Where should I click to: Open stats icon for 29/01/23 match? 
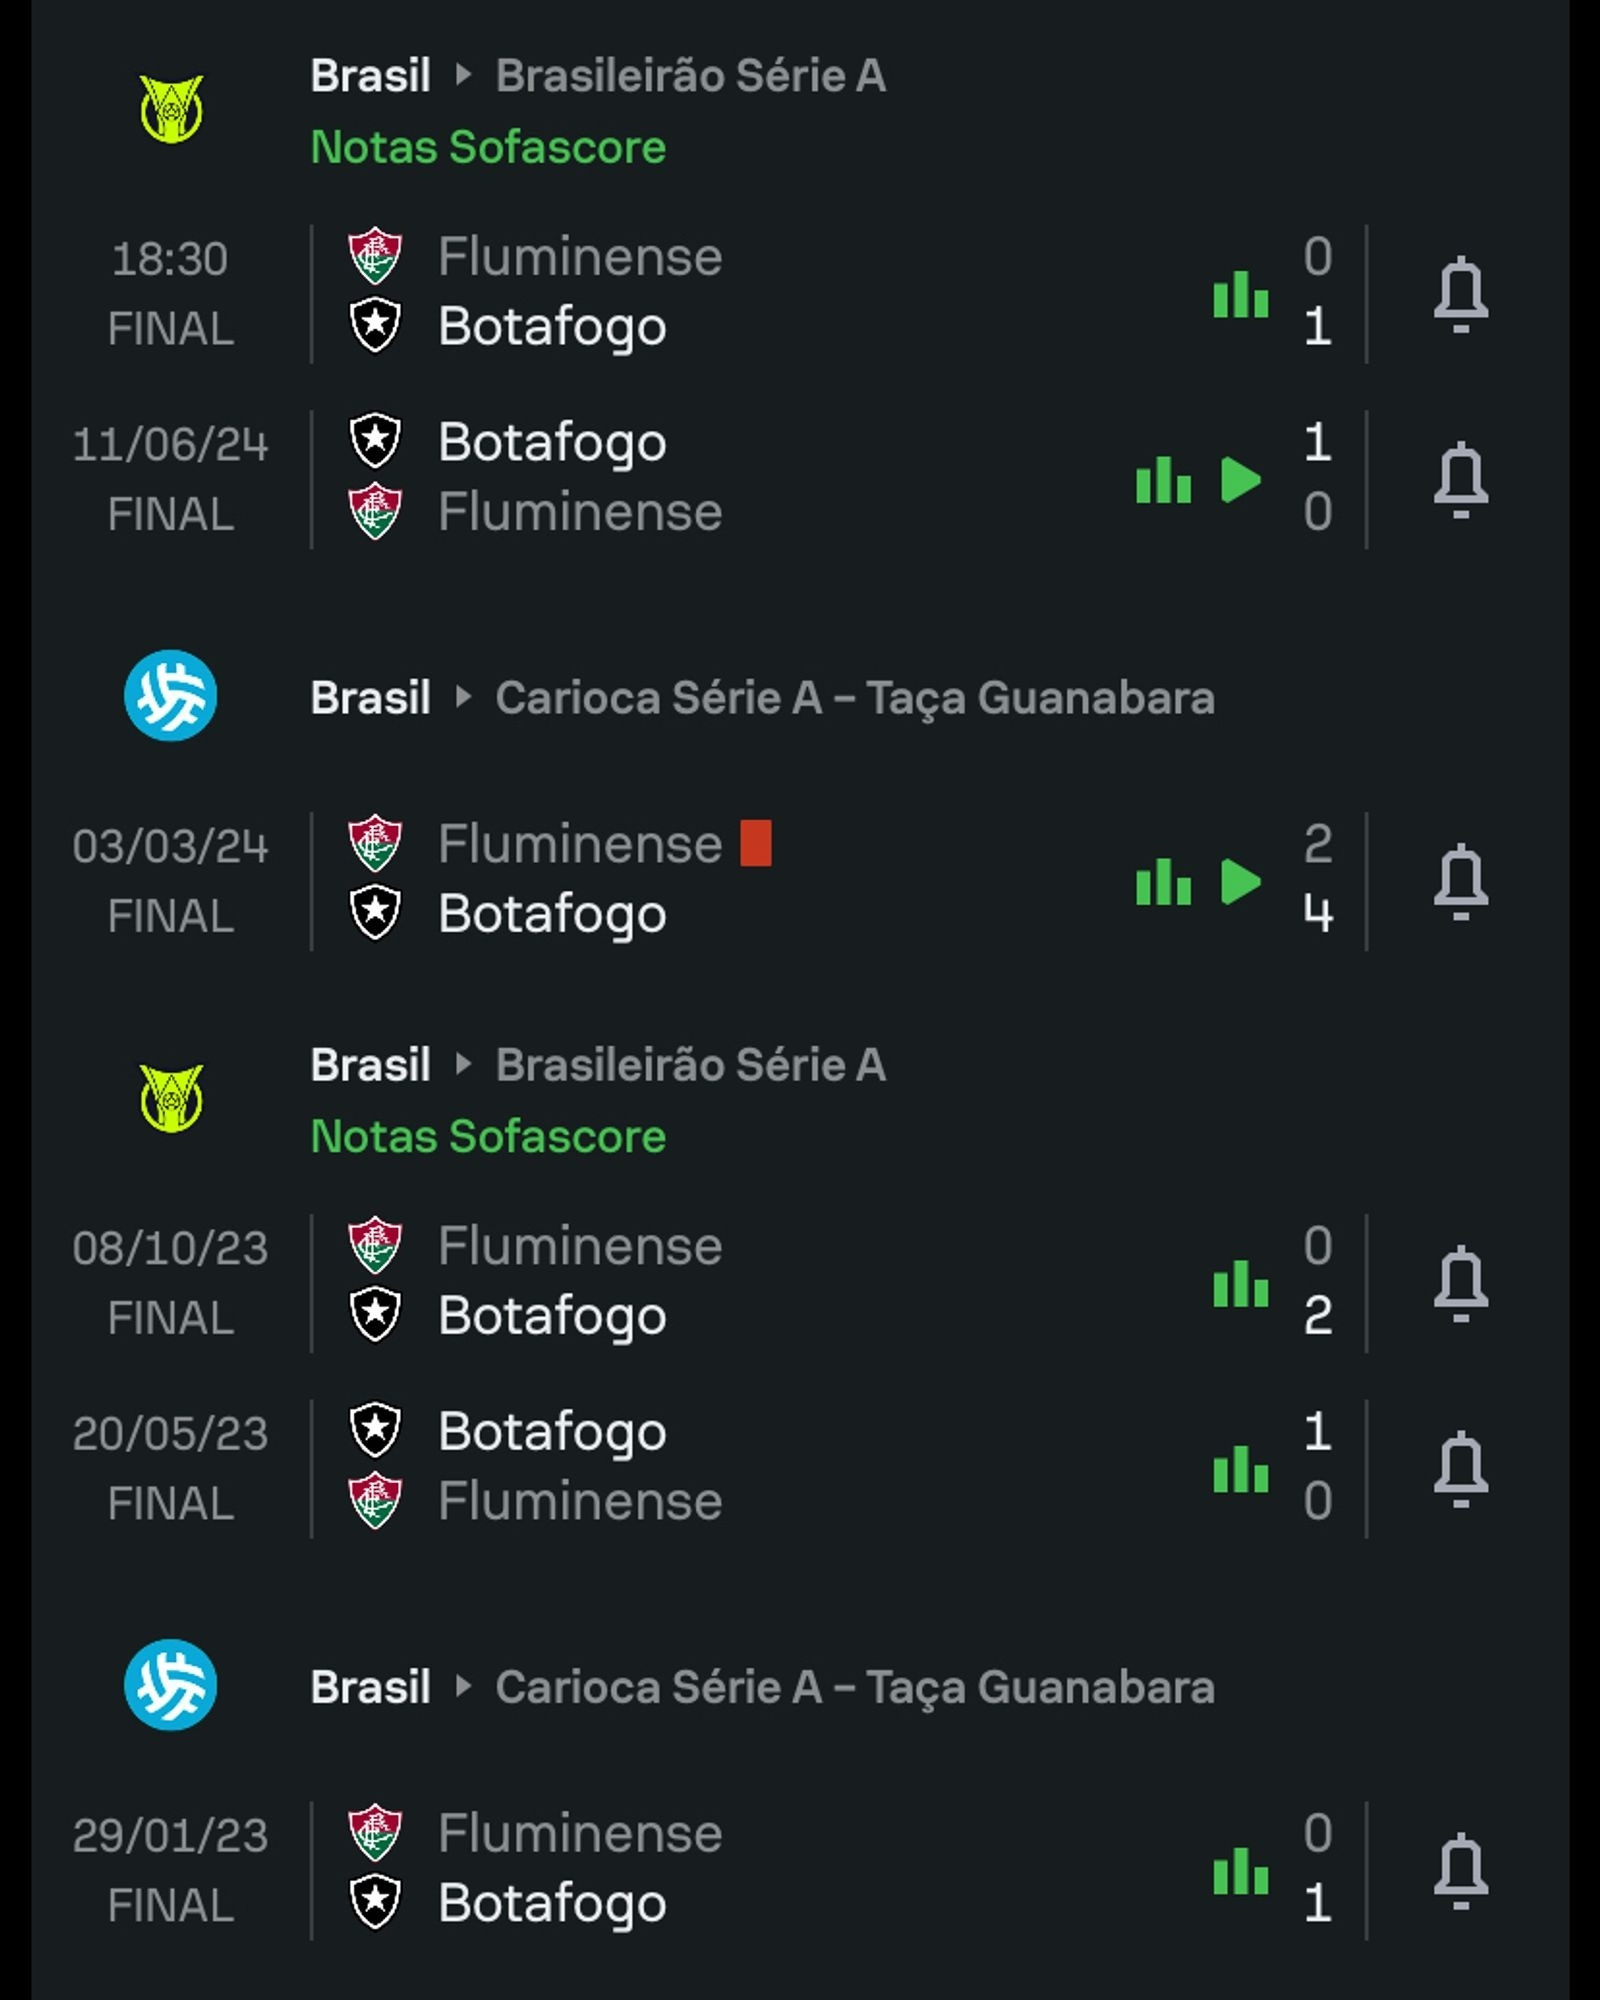point(1241,1871)
